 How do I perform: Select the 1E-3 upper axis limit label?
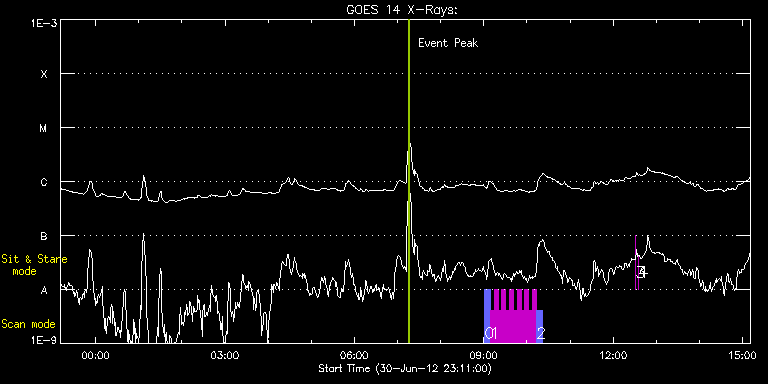[x=43, y=22]
